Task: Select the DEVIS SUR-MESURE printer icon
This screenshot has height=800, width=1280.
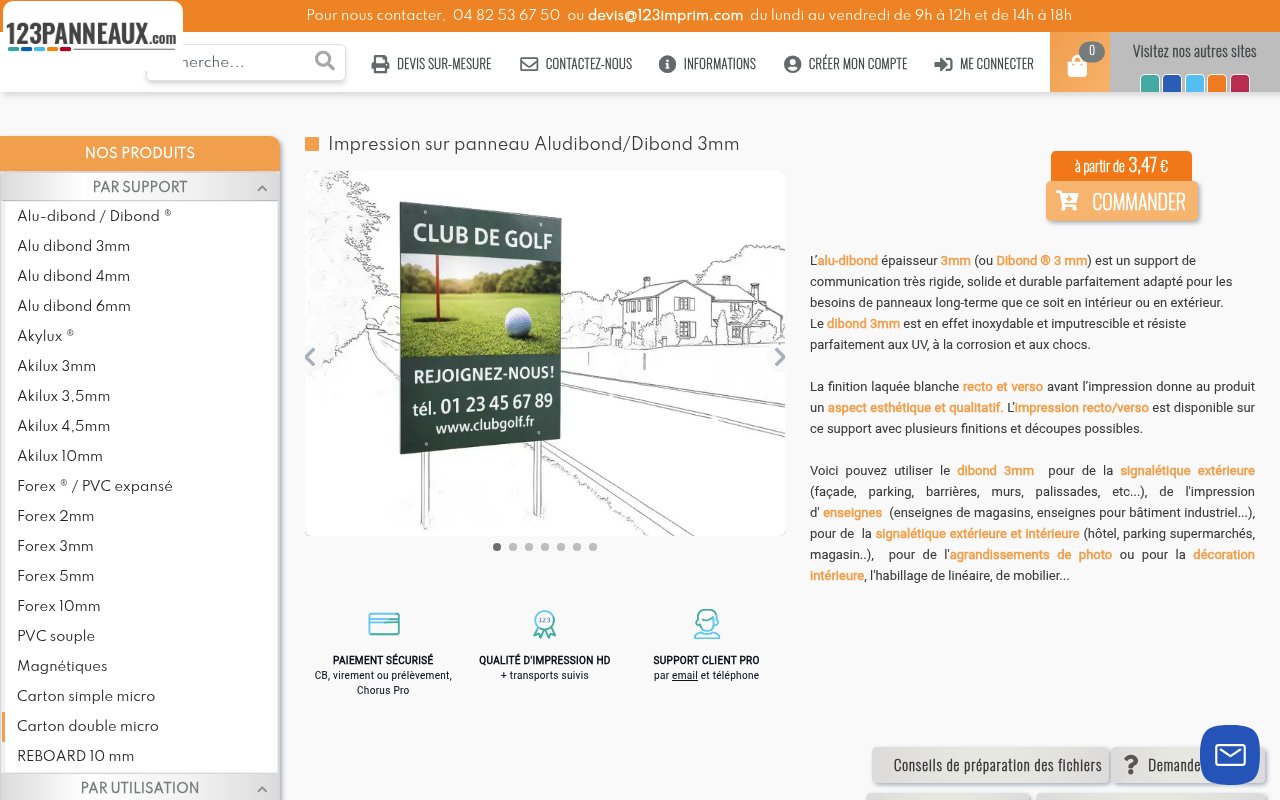Action: (380, 63)
